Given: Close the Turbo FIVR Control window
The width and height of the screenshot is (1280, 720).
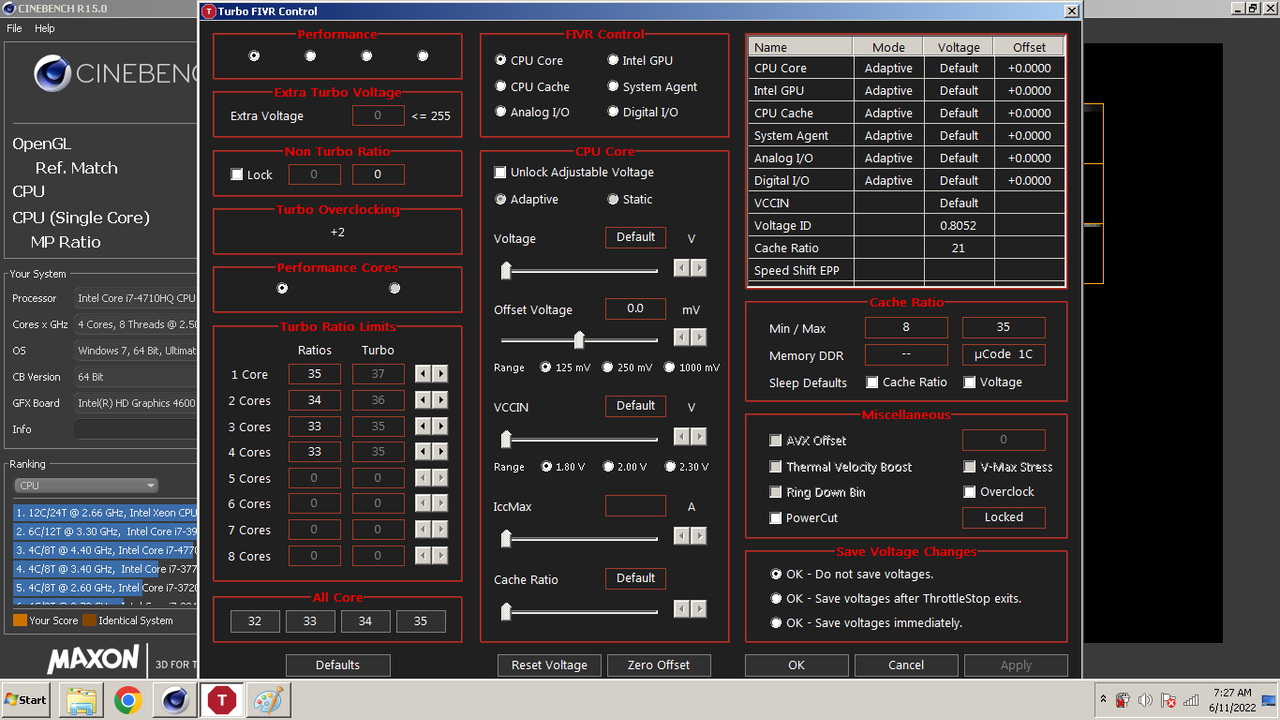Looking at the screenshot, I should click(x=1071, y=11).
